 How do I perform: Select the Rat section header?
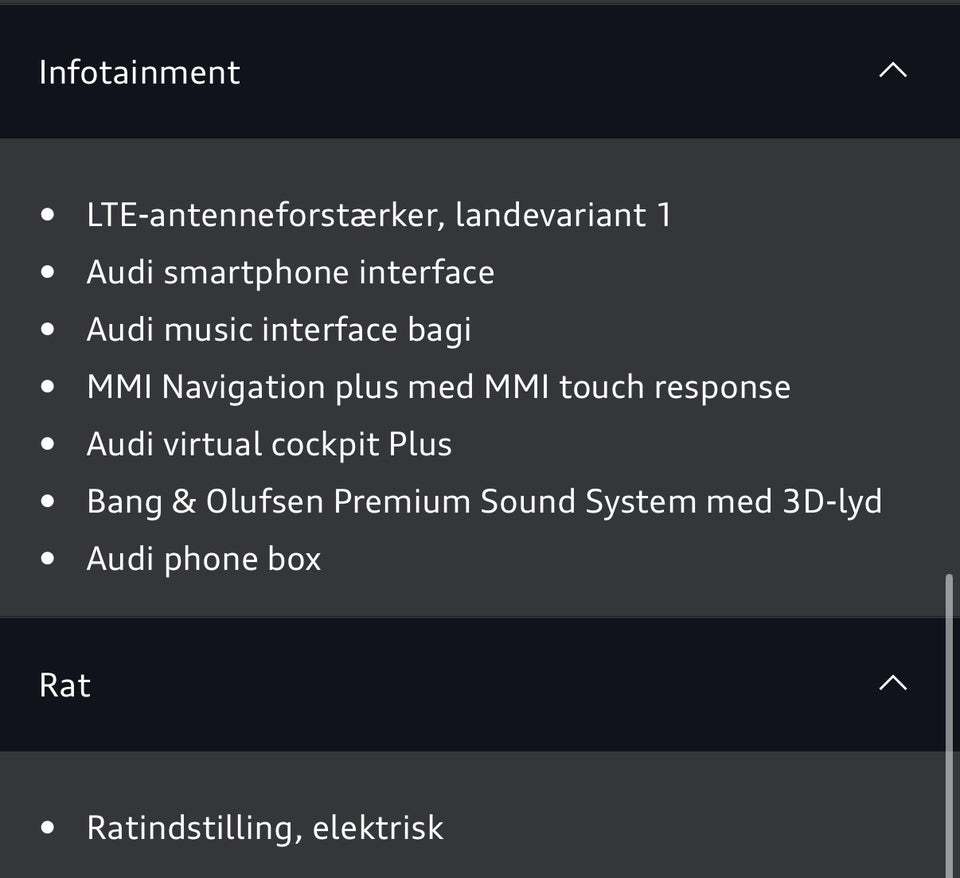(63, 684)
